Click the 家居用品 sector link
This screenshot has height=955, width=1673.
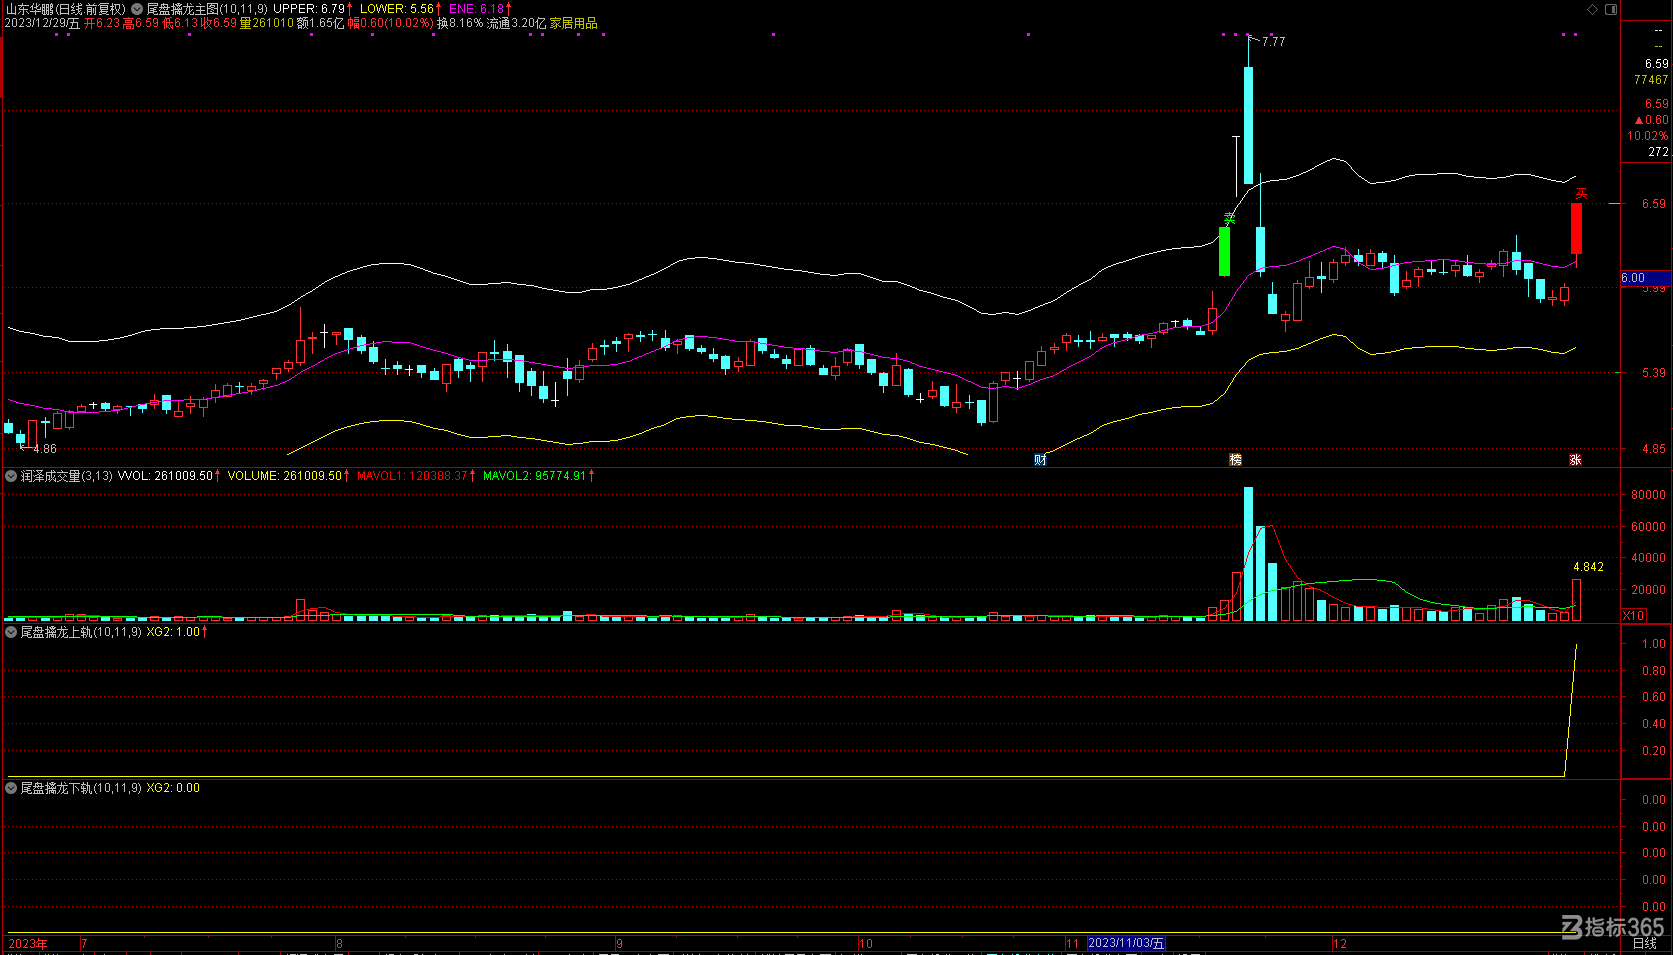[573, 23]
